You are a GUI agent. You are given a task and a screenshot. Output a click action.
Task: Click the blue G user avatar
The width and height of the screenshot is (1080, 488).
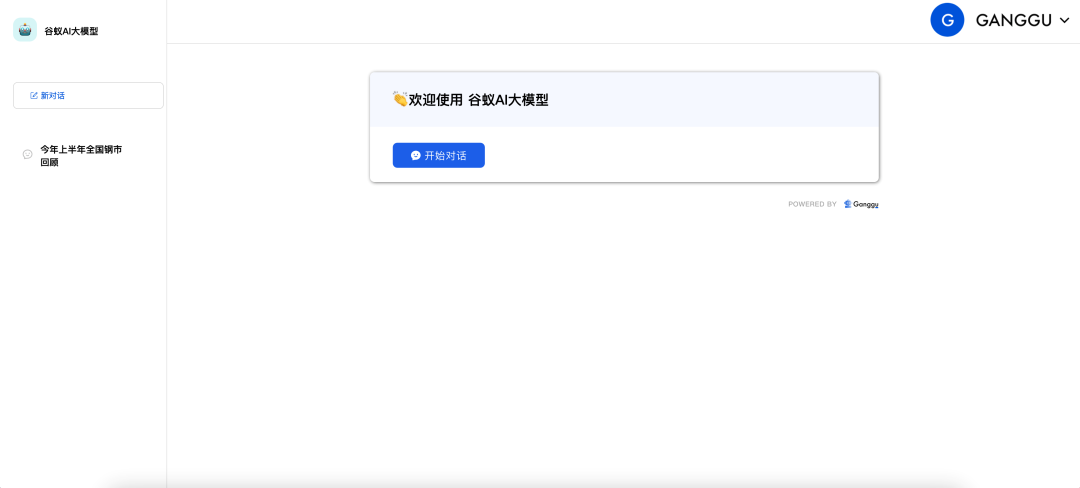coord(946,20)
